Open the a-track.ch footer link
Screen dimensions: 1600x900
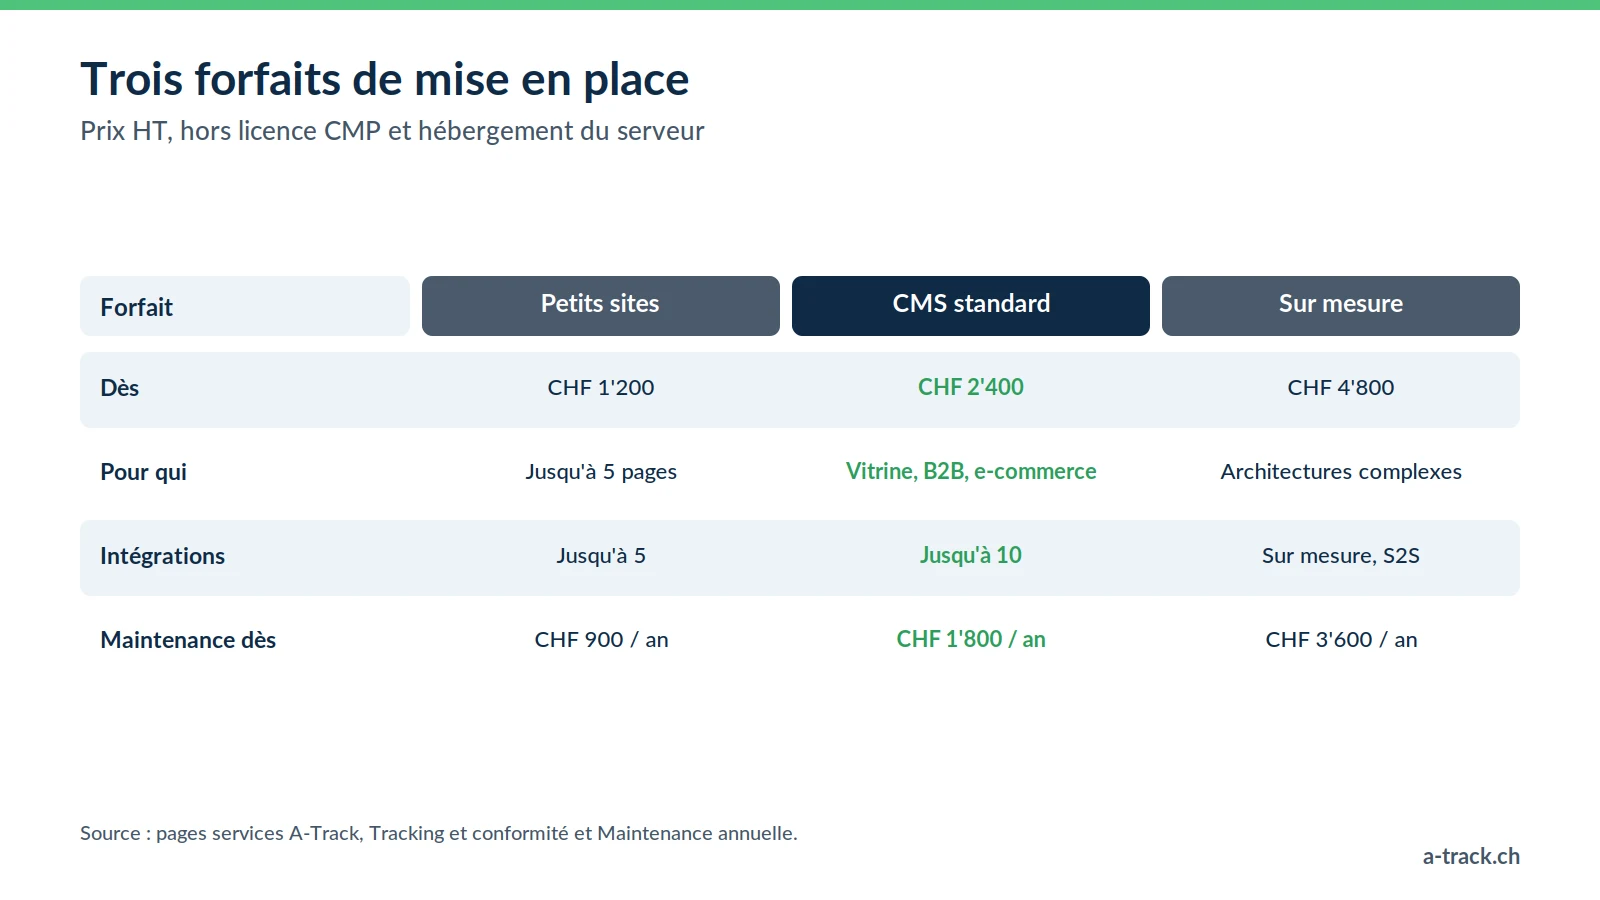(1471, 856)
